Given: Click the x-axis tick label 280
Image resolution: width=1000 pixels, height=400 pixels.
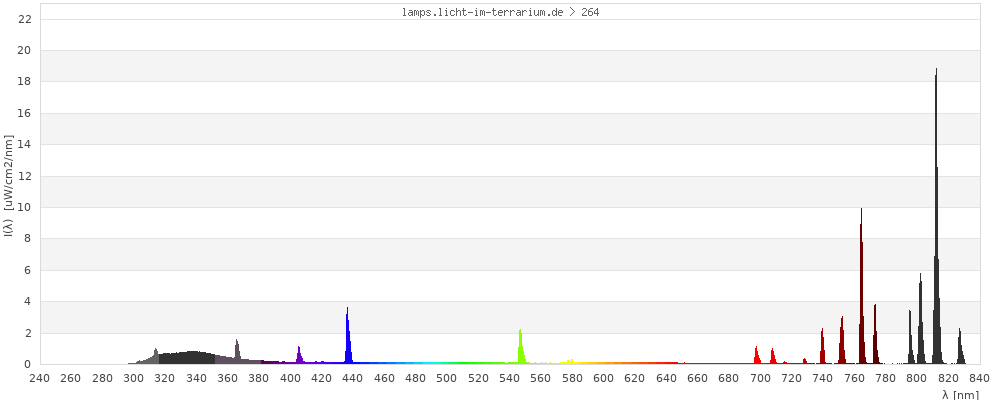Looking at the screenshot, I should [x=102, y=378].
